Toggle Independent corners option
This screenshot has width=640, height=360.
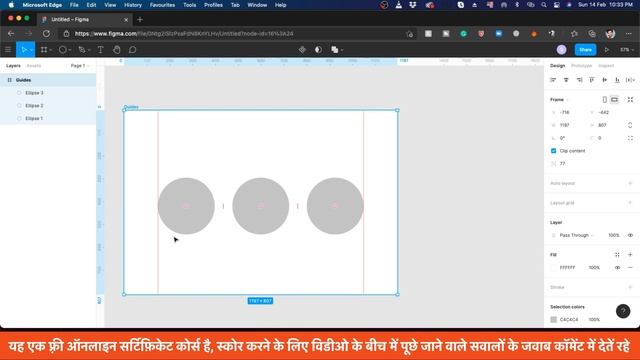(630, 138)
